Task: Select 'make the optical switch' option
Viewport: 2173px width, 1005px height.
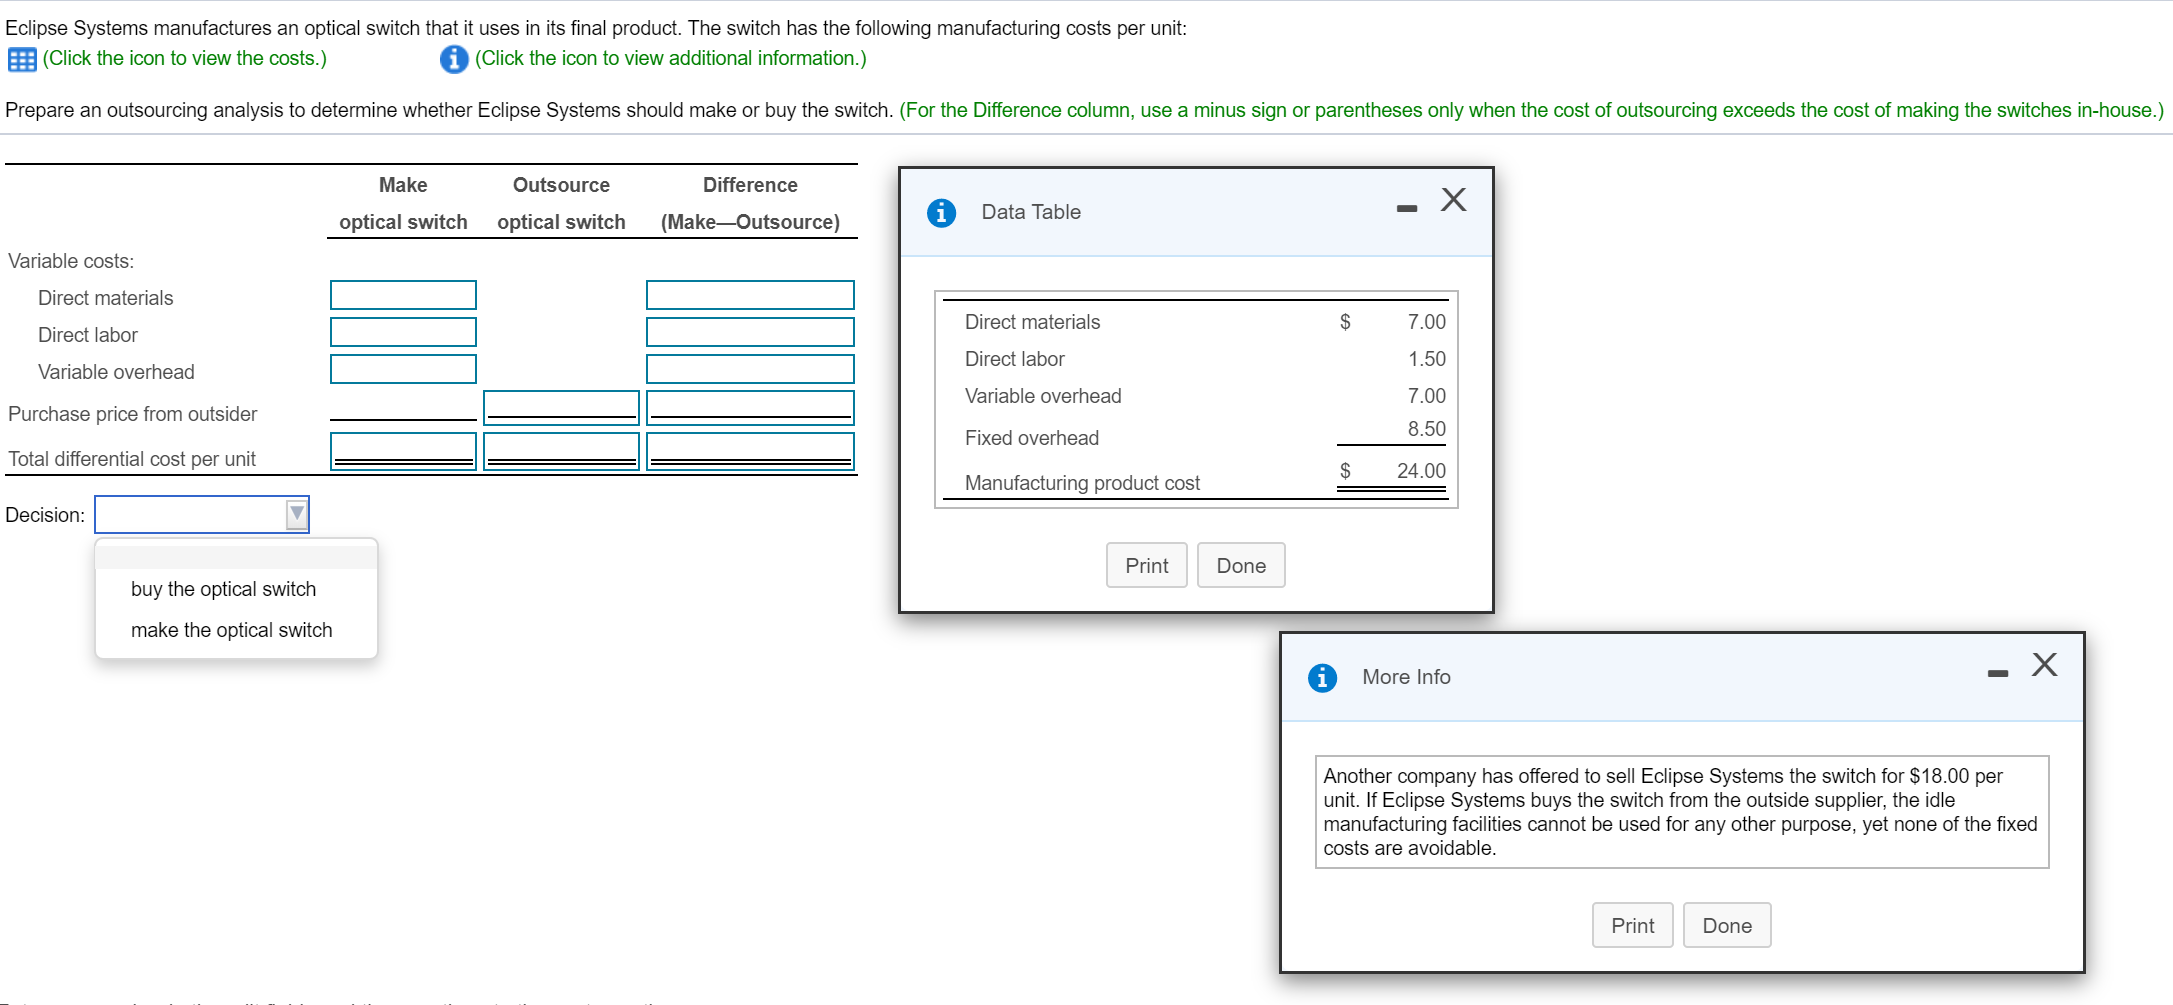Action: pyautogui.click(x=232, y=630)
